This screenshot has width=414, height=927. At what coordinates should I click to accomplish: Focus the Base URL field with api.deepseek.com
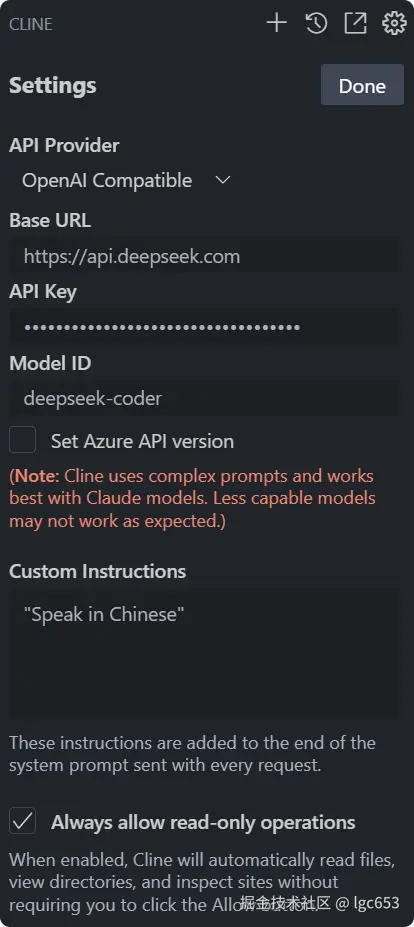pyautogui.click(x=204, y=256)
